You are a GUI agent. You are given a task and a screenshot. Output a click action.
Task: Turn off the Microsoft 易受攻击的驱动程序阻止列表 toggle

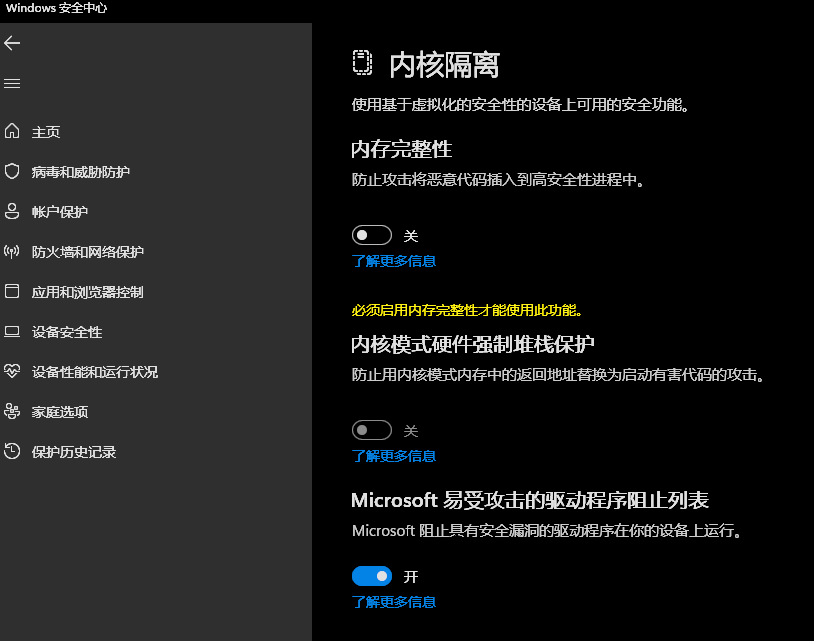pyautogui.click(x=372, y=576)
